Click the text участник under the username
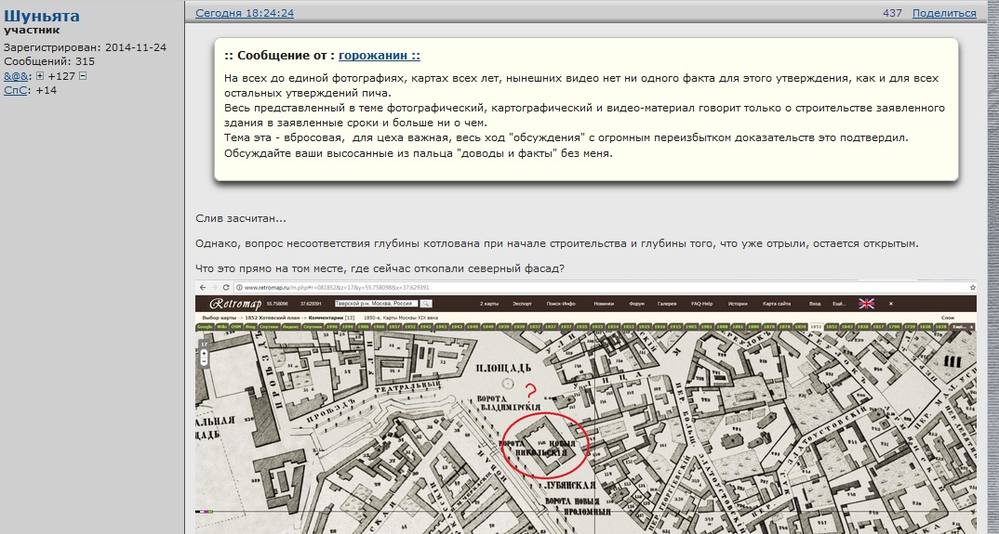Viewport: 999px width, 534px height. click(32, 30)
